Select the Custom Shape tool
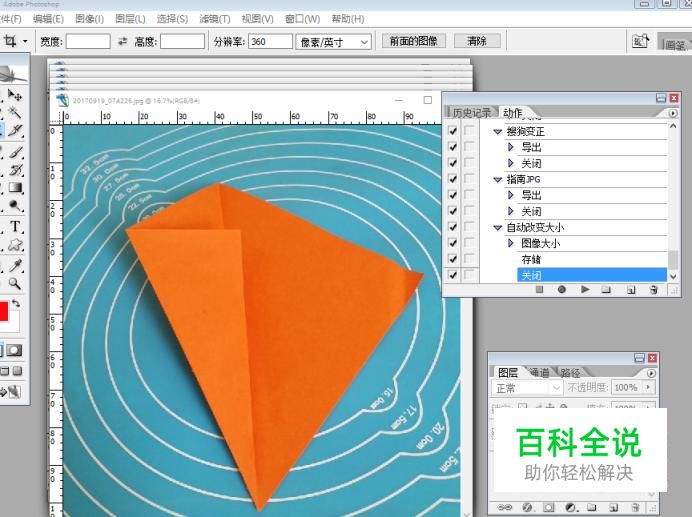Image resolution: width=692 pixels, height=517 pixels. (x=15, y=245)
